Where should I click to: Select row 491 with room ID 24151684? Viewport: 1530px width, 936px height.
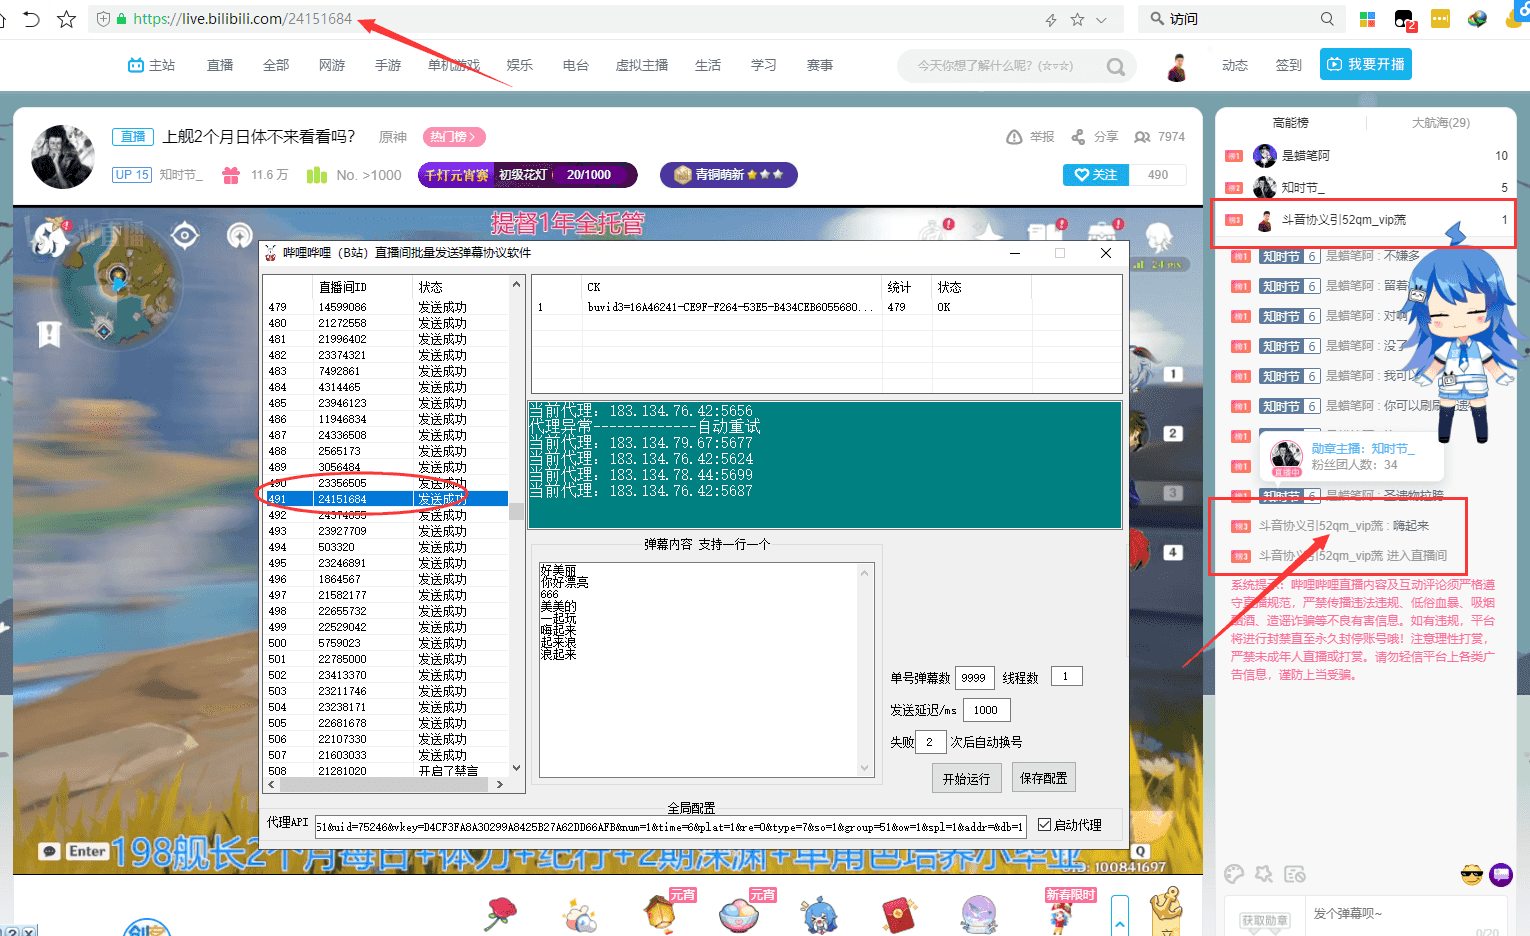coord(386,499)
